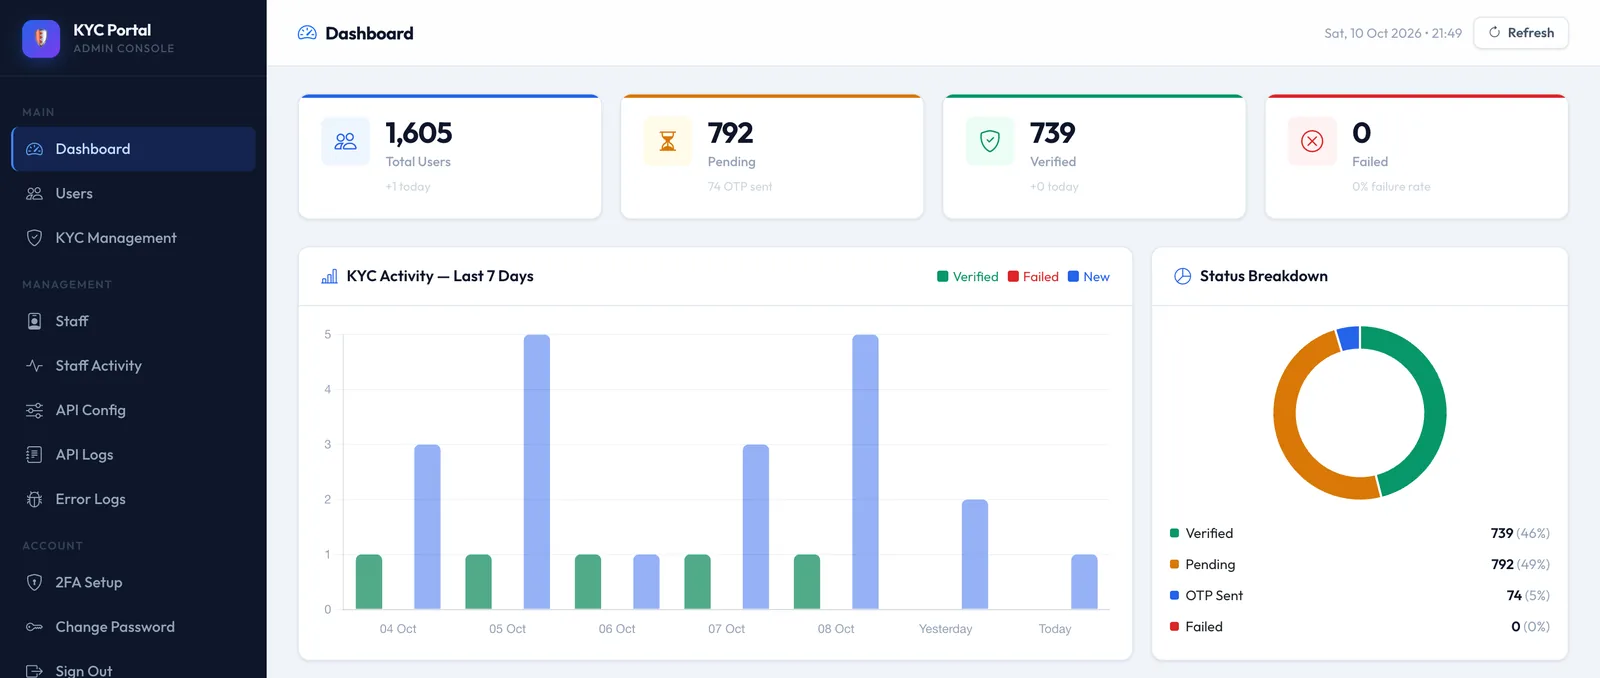Viewport: 1600px width, 678px height.
Task: Open Change Password
Action: point(134,627)
